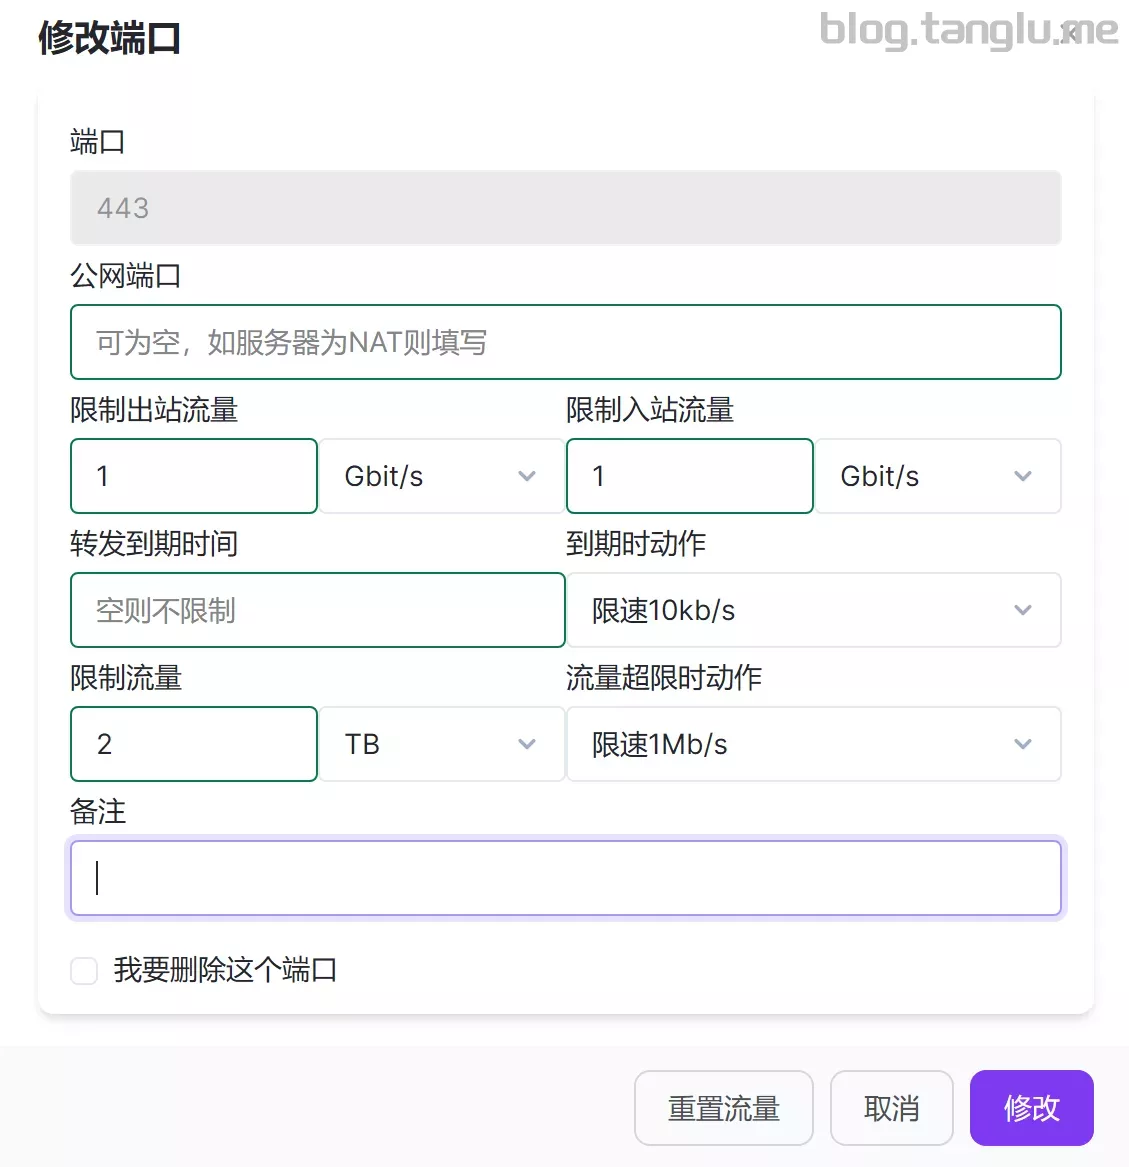Image resolution: width=1129 pixels, height=1167 pixels.
Task: Click the 限制入站流量 value field
Action: click(x=689, y=476)
